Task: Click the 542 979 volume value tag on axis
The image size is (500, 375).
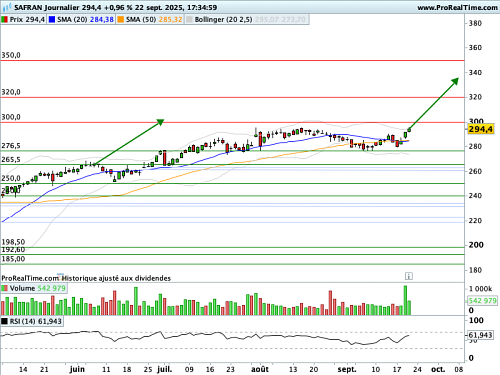Action: pyautogui.click(x=482, y=300)
